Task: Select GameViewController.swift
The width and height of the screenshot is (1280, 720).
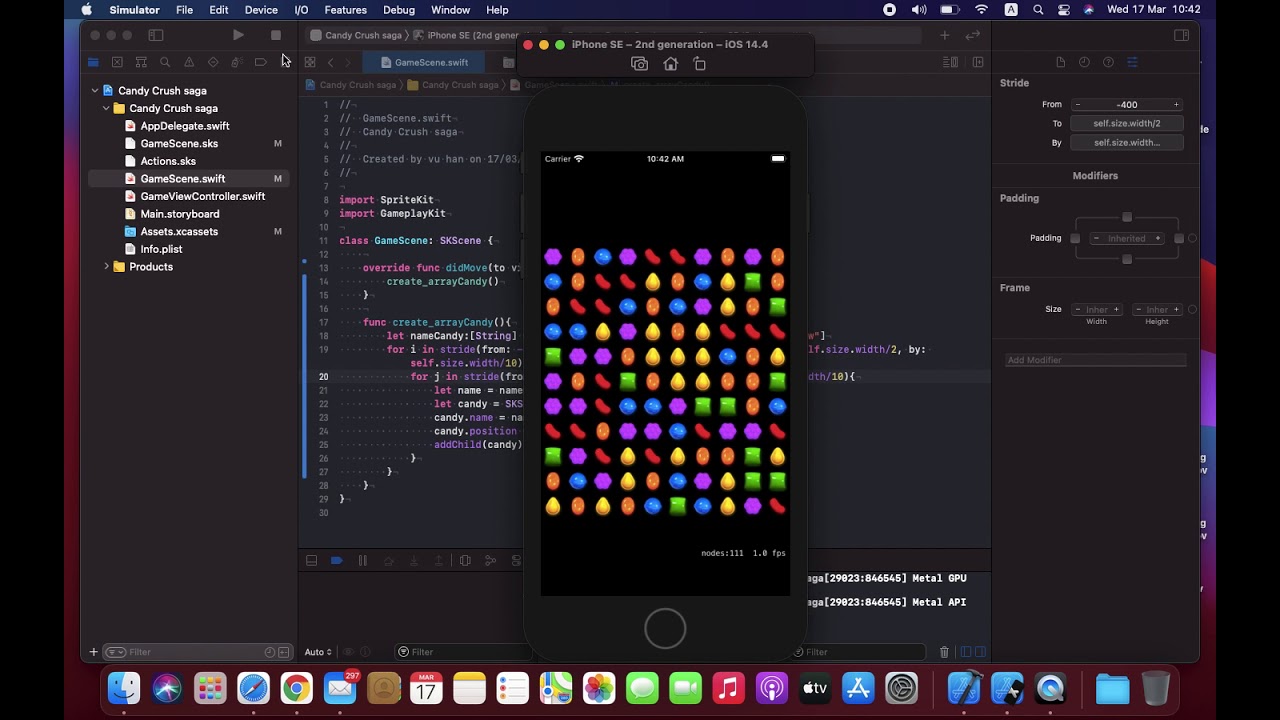Action: click(x=203, y=196)
